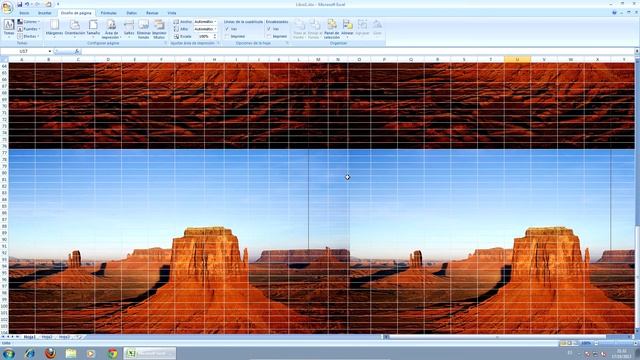The image size is (640, 360).
Task: Open the Temas themes gallery
Action: pyautogui.click(x=9, y=29)
